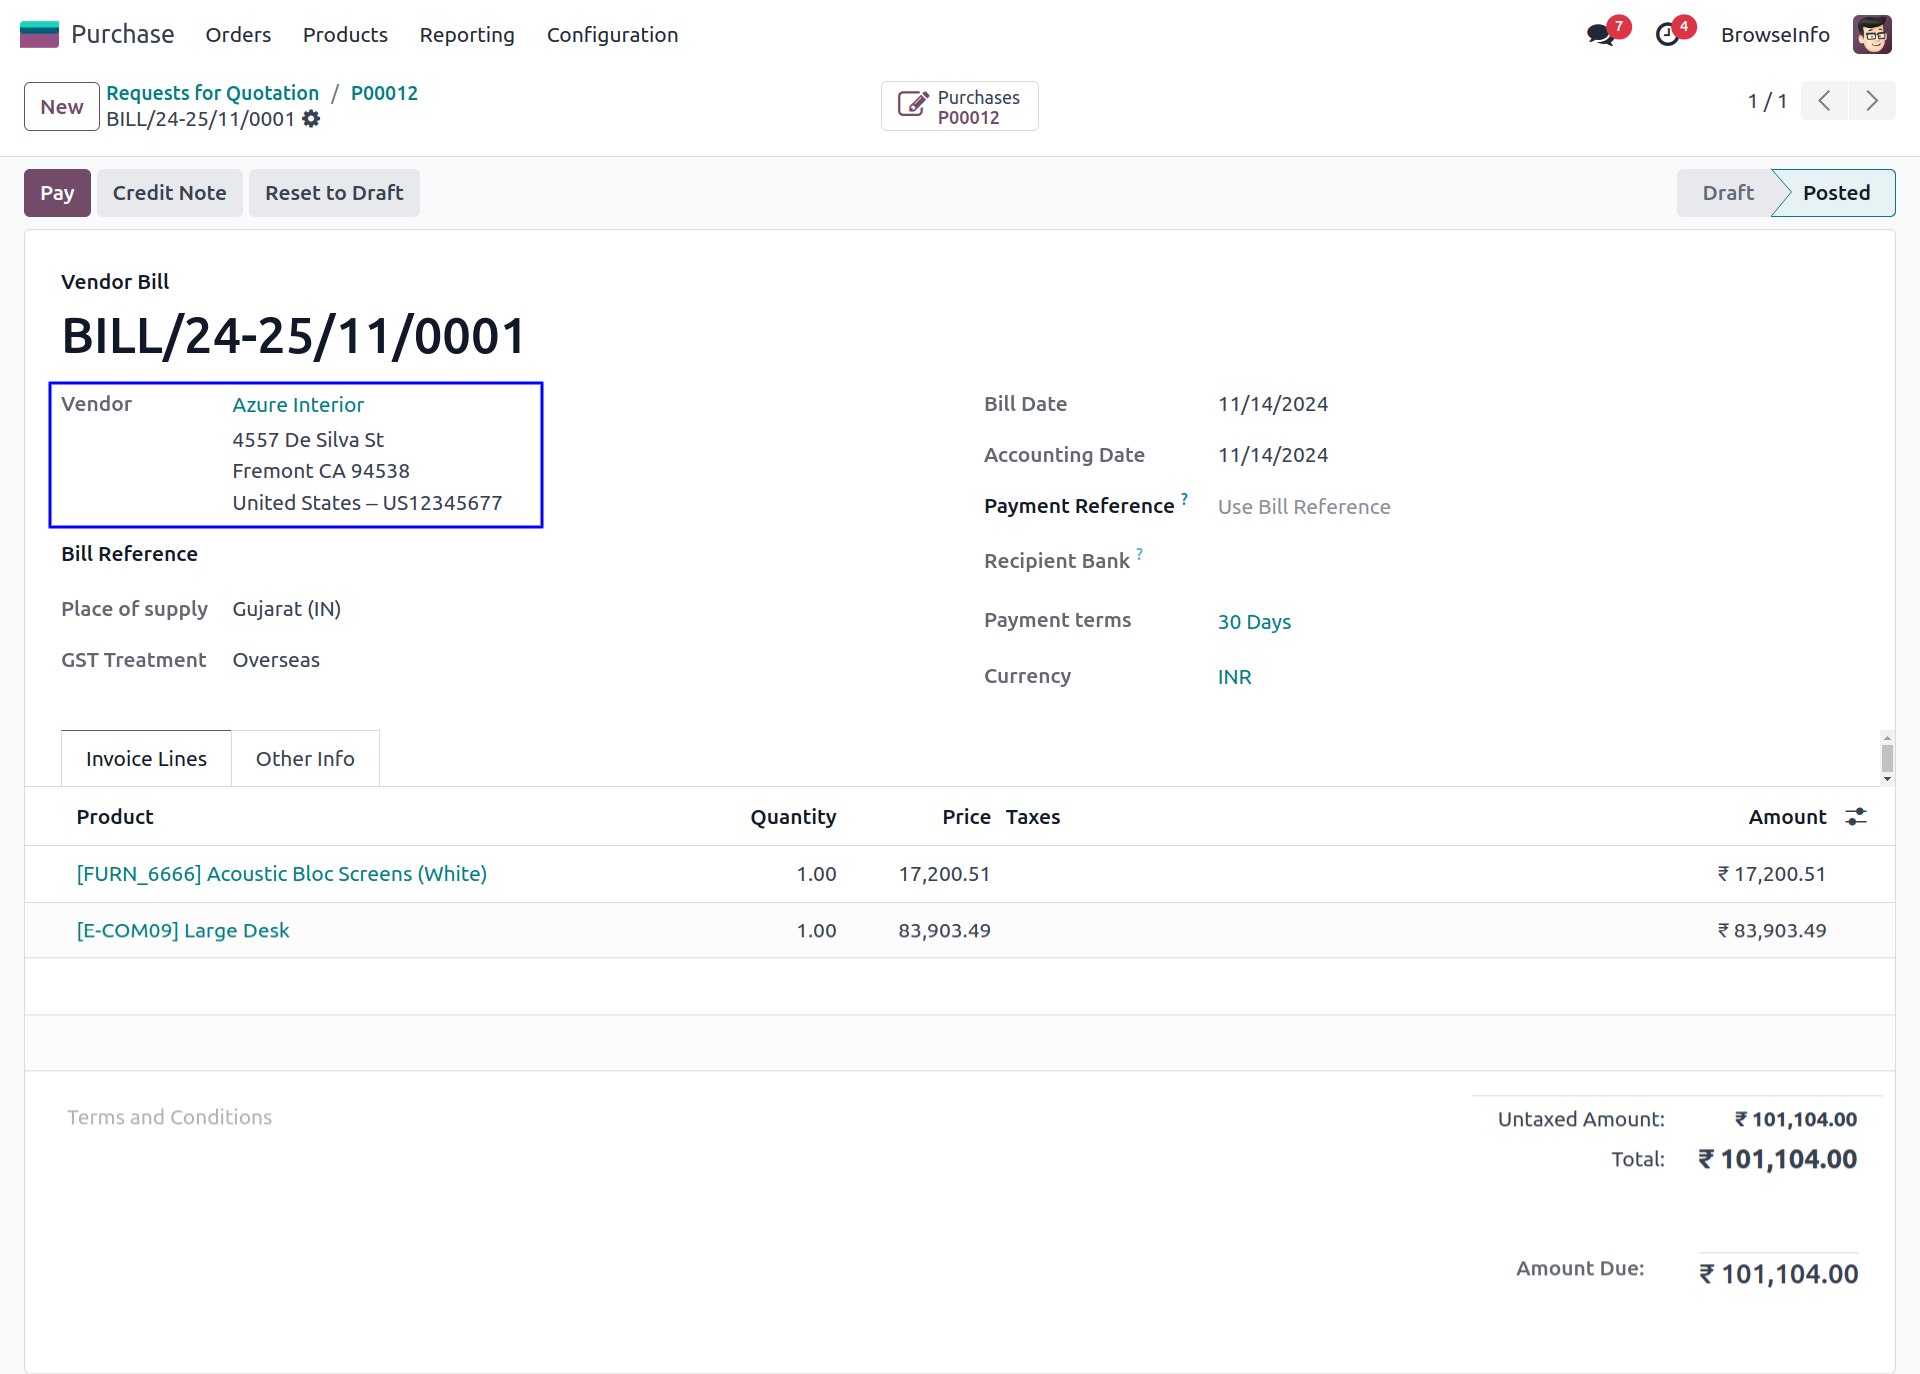Screen dimensions: 1920x1374
Task: Expand the Configuration menu
Action: pyautogui.click(x=612, y=35)
